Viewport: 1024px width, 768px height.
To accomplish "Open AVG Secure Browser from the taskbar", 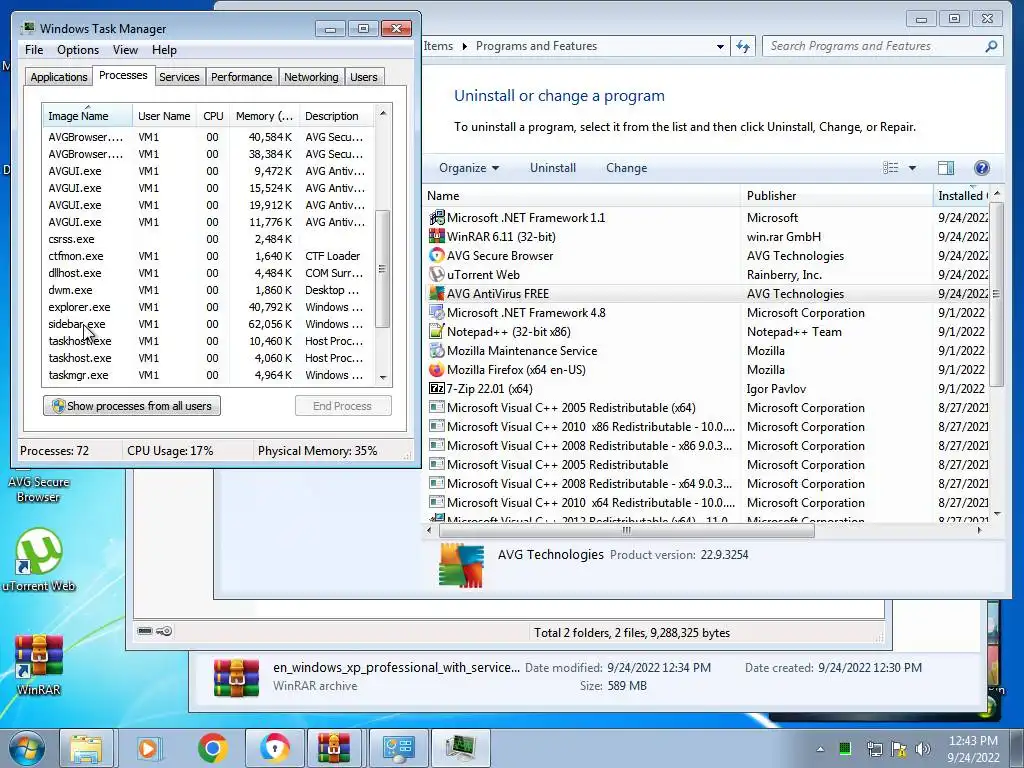I will (x=274, y=748).
